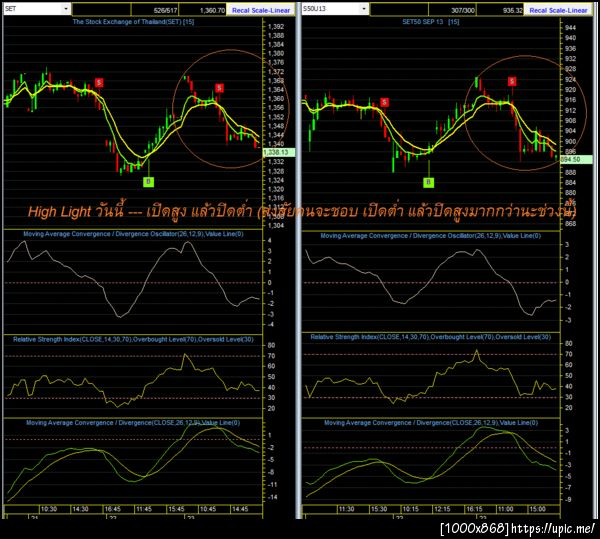Screen dimensions: 600x539
Task: Click the SET symbol input field
Action: coord(33,8)
